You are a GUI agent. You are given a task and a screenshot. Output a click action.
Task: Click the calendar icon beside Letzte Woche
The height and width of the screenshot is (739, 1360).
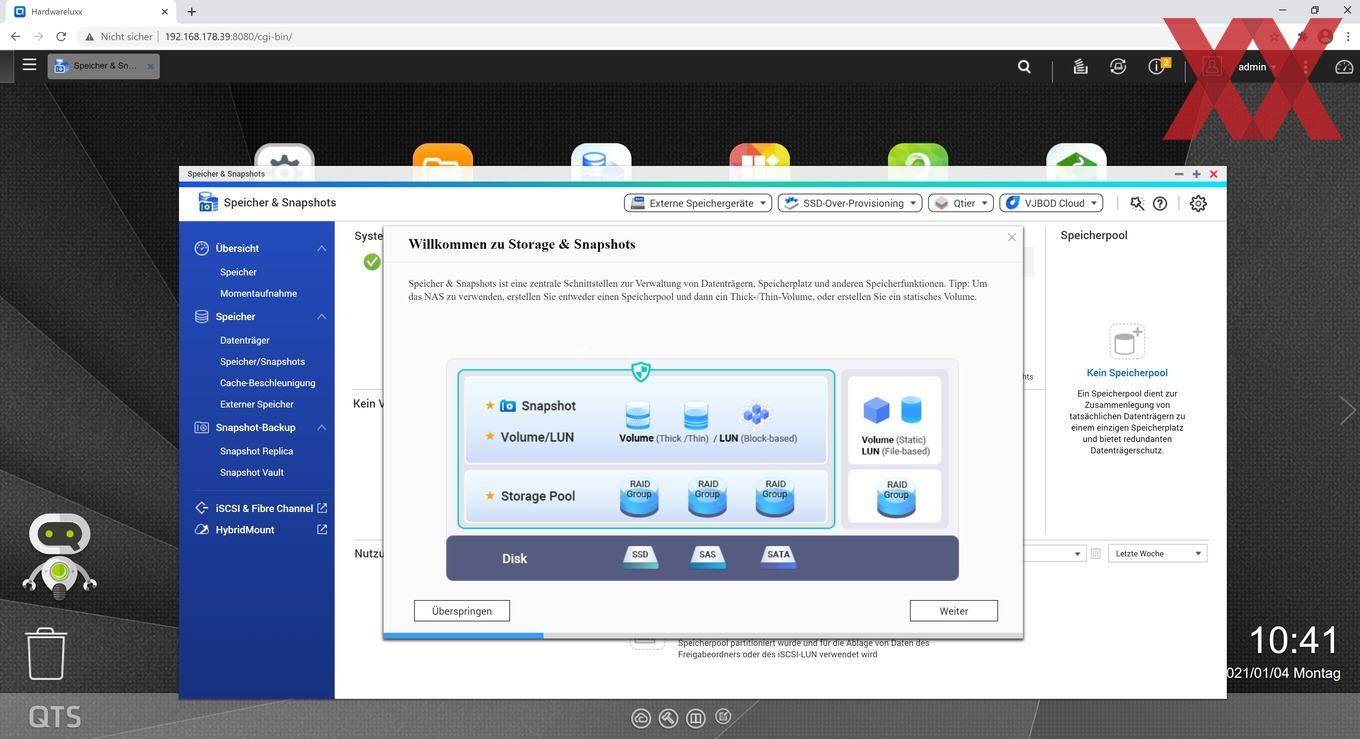(1096, 553)
